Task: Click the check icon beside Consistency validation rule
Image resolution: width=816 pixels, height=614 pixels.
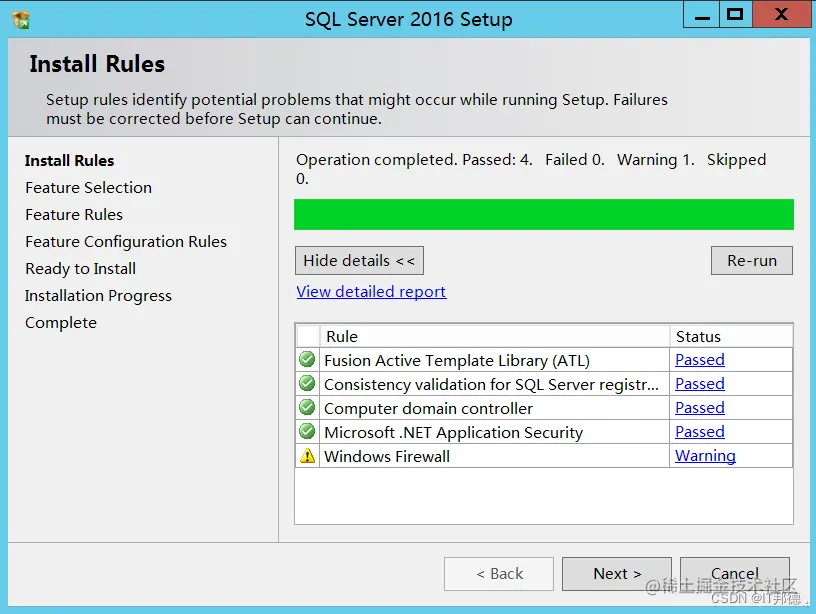Action: 307,383
